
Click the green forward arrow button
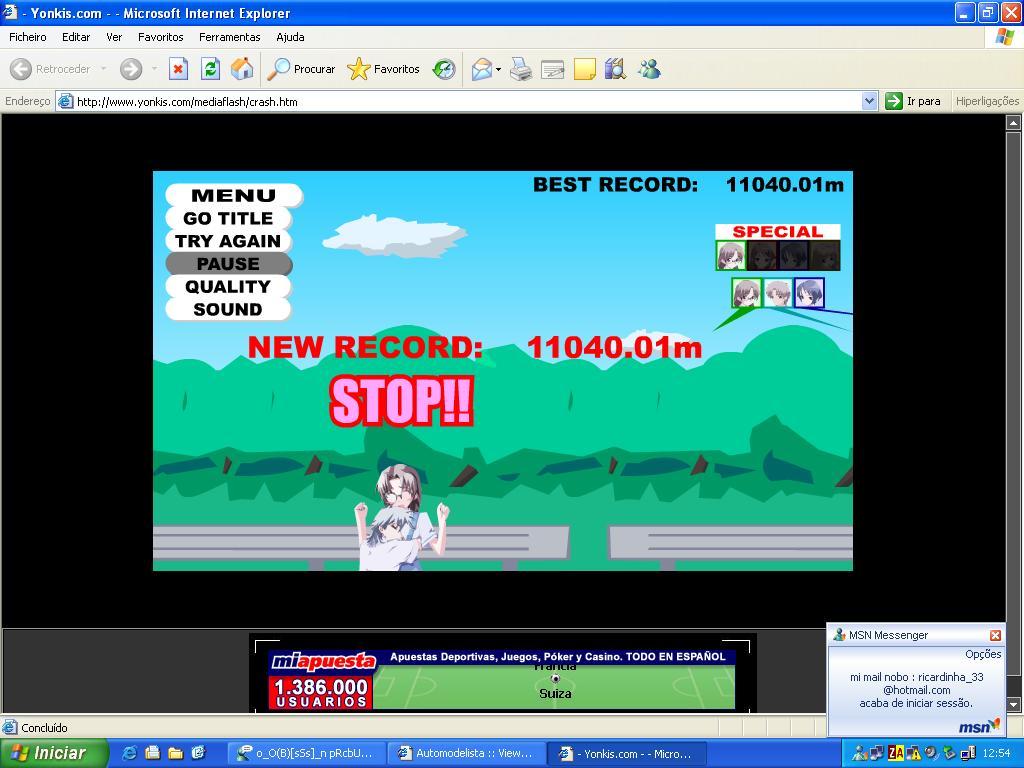[131, 69]
